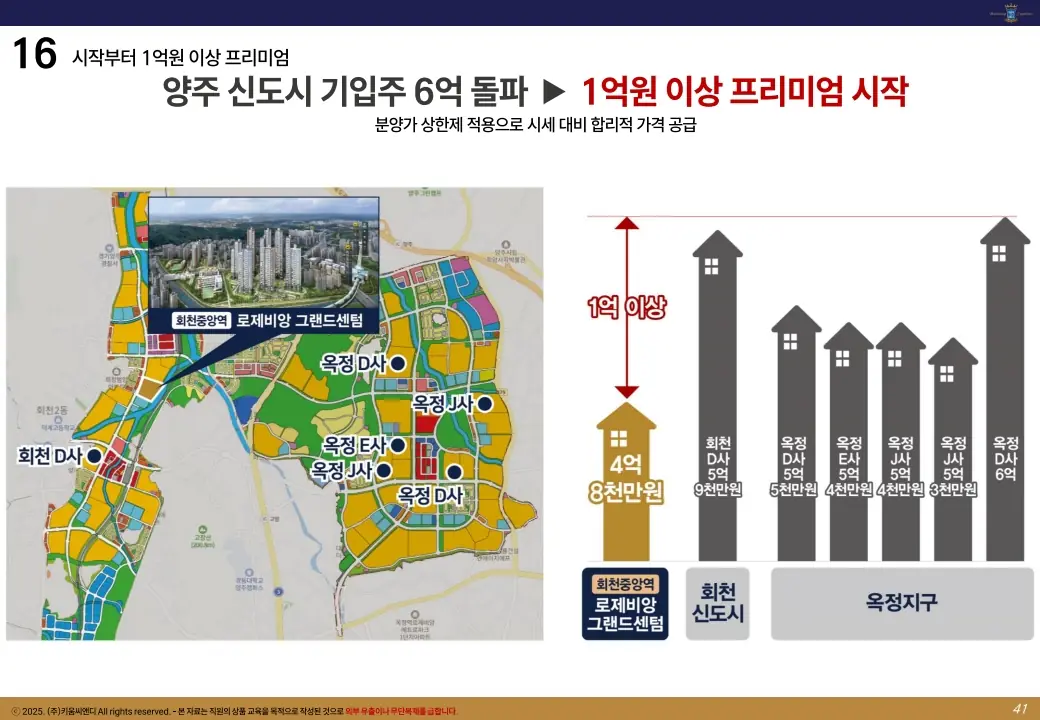Select the dark navy 로제비앙 그랜드센텀 box under chart
1040x720 pixels.
[x=624, y=604]
